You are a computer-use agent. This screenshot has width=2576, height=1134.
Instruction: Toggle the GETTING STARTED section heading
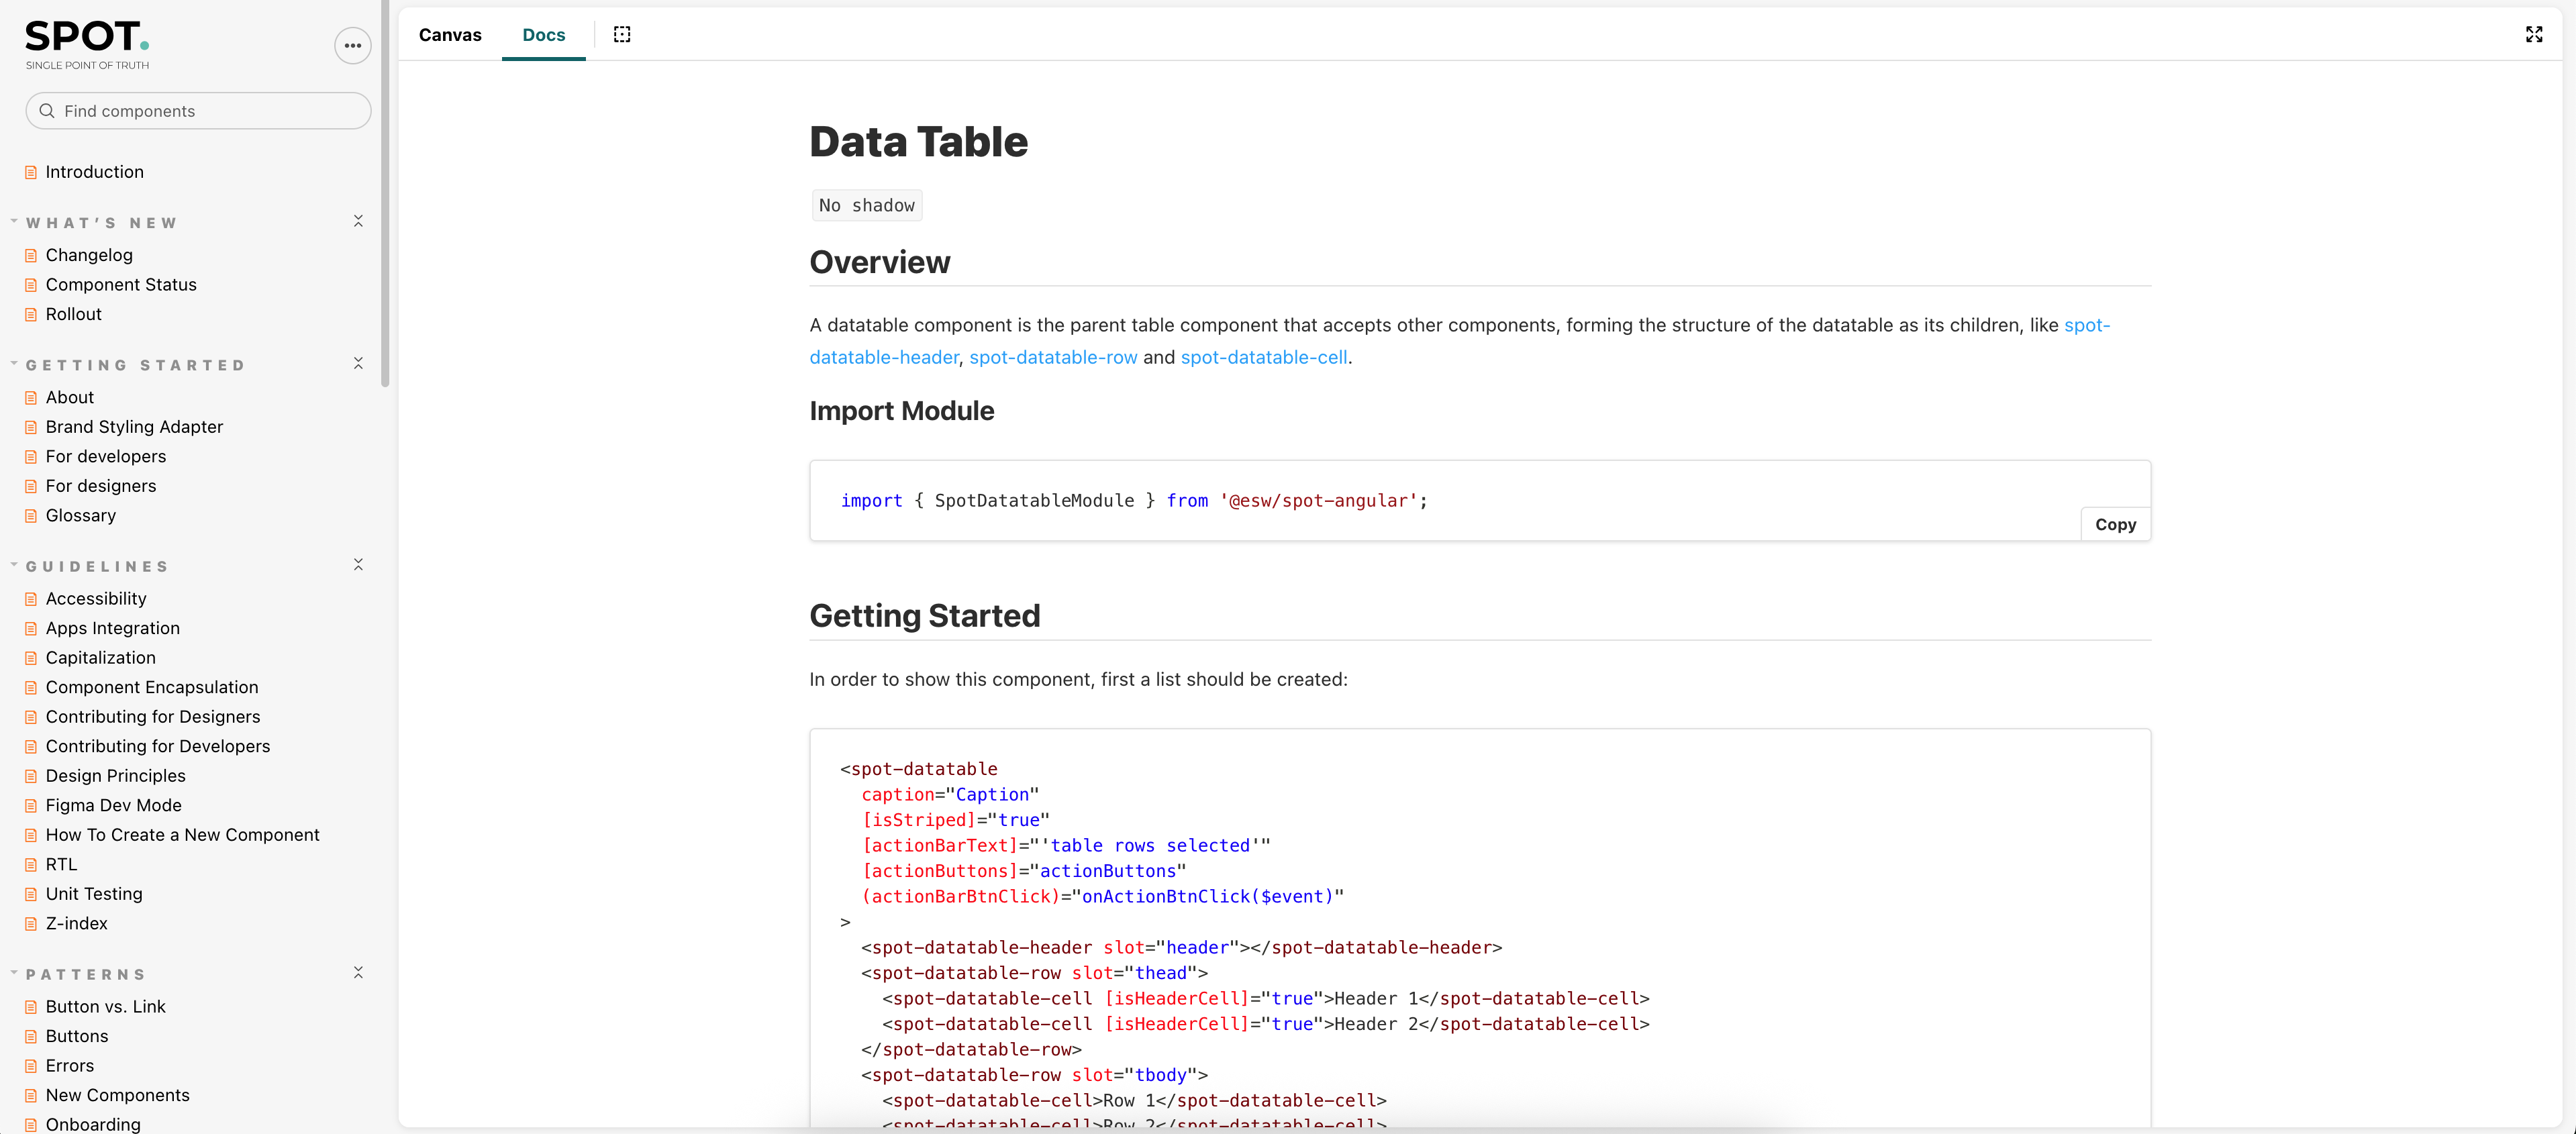[x=135, y=365]
